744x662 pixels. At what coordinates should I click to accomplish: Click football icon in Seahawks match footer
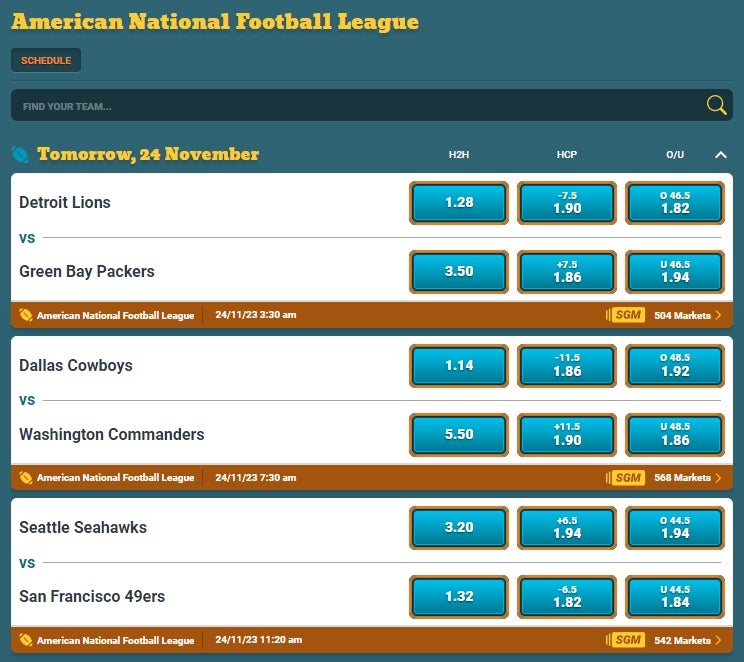(26, 640)
